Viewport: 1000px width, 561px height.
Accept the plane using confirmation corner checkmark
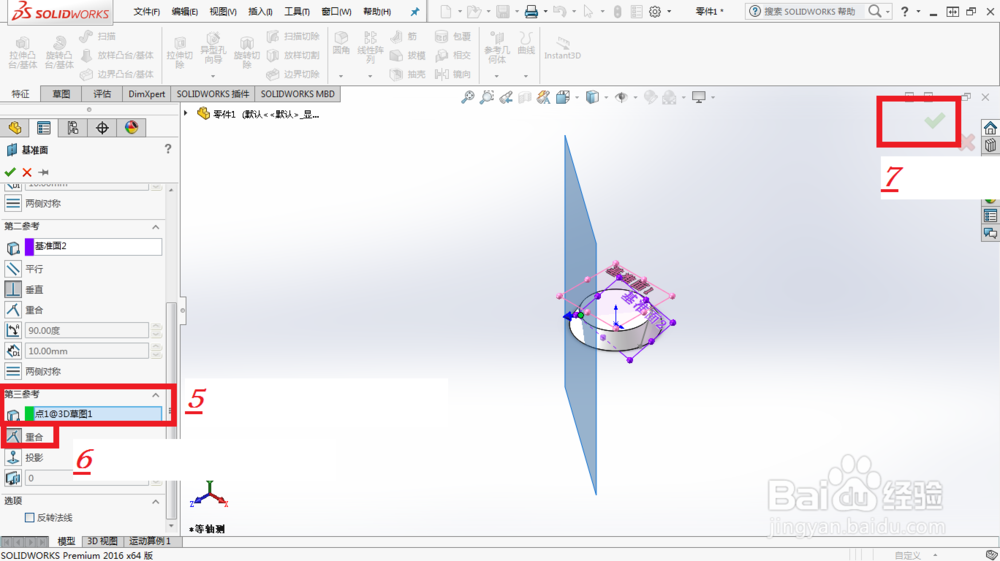[x=935, y=120]
